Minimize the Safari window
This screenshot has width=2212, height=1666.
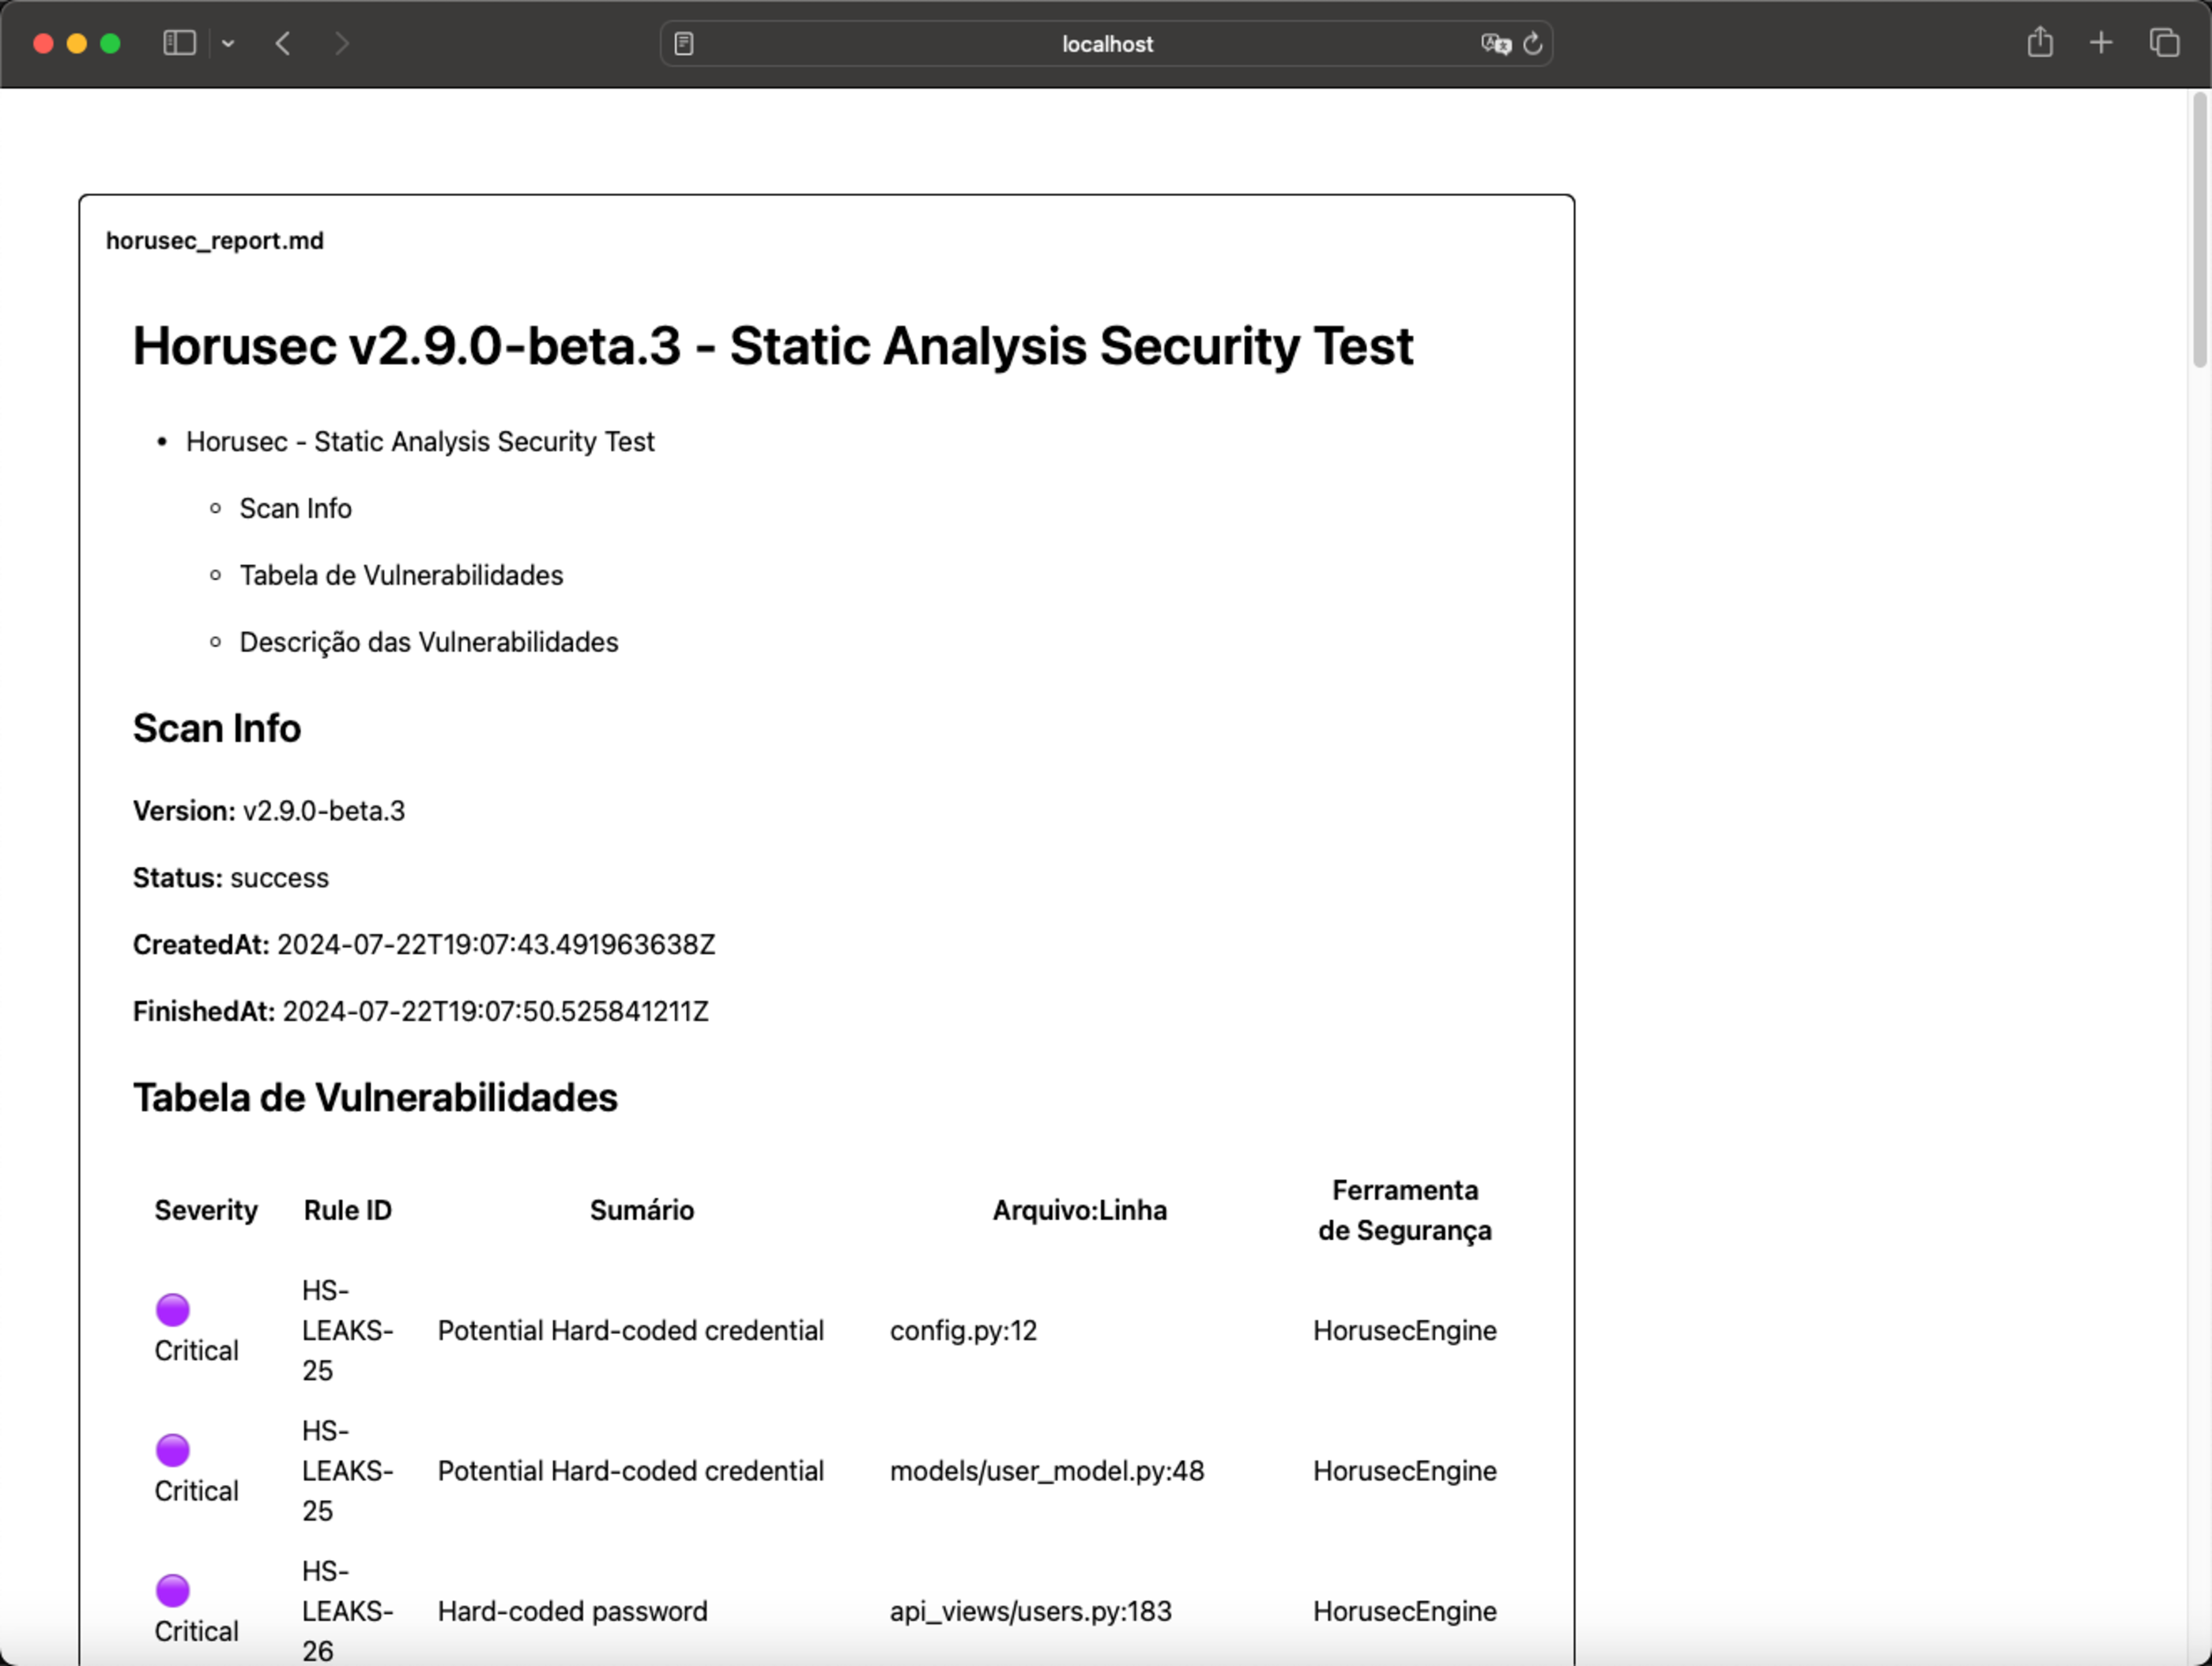(x=77, y=43)
